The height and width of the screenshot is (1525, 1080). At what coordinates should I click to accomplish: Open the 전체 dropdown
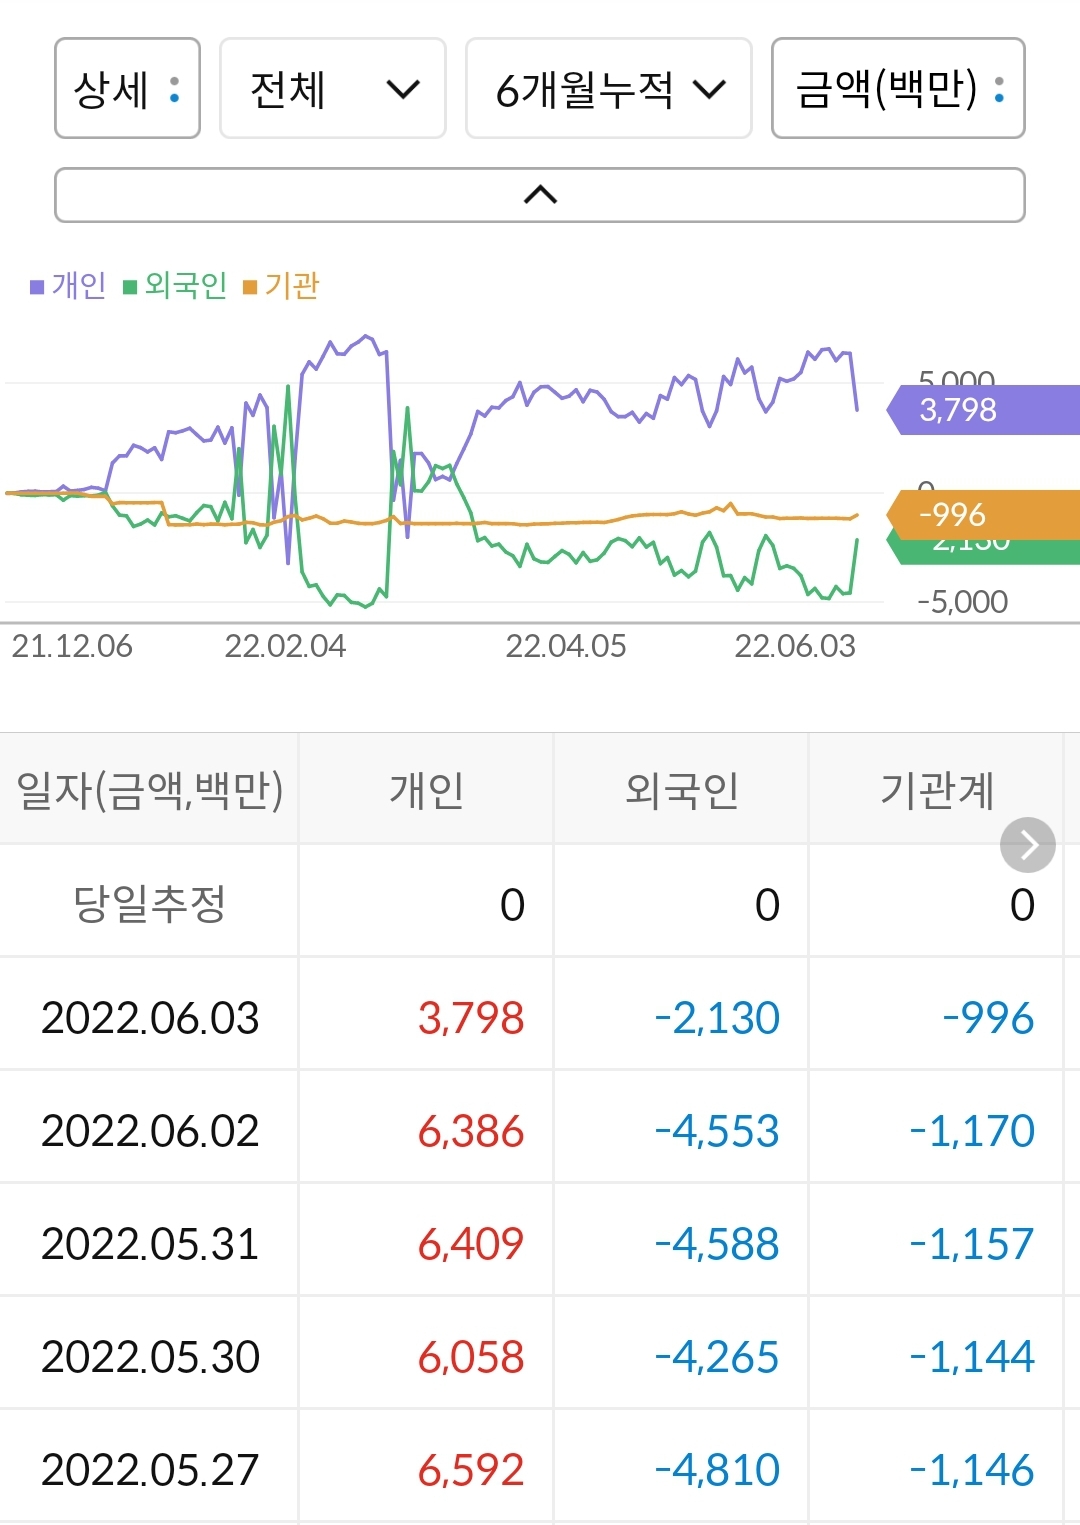coord(332,88)
